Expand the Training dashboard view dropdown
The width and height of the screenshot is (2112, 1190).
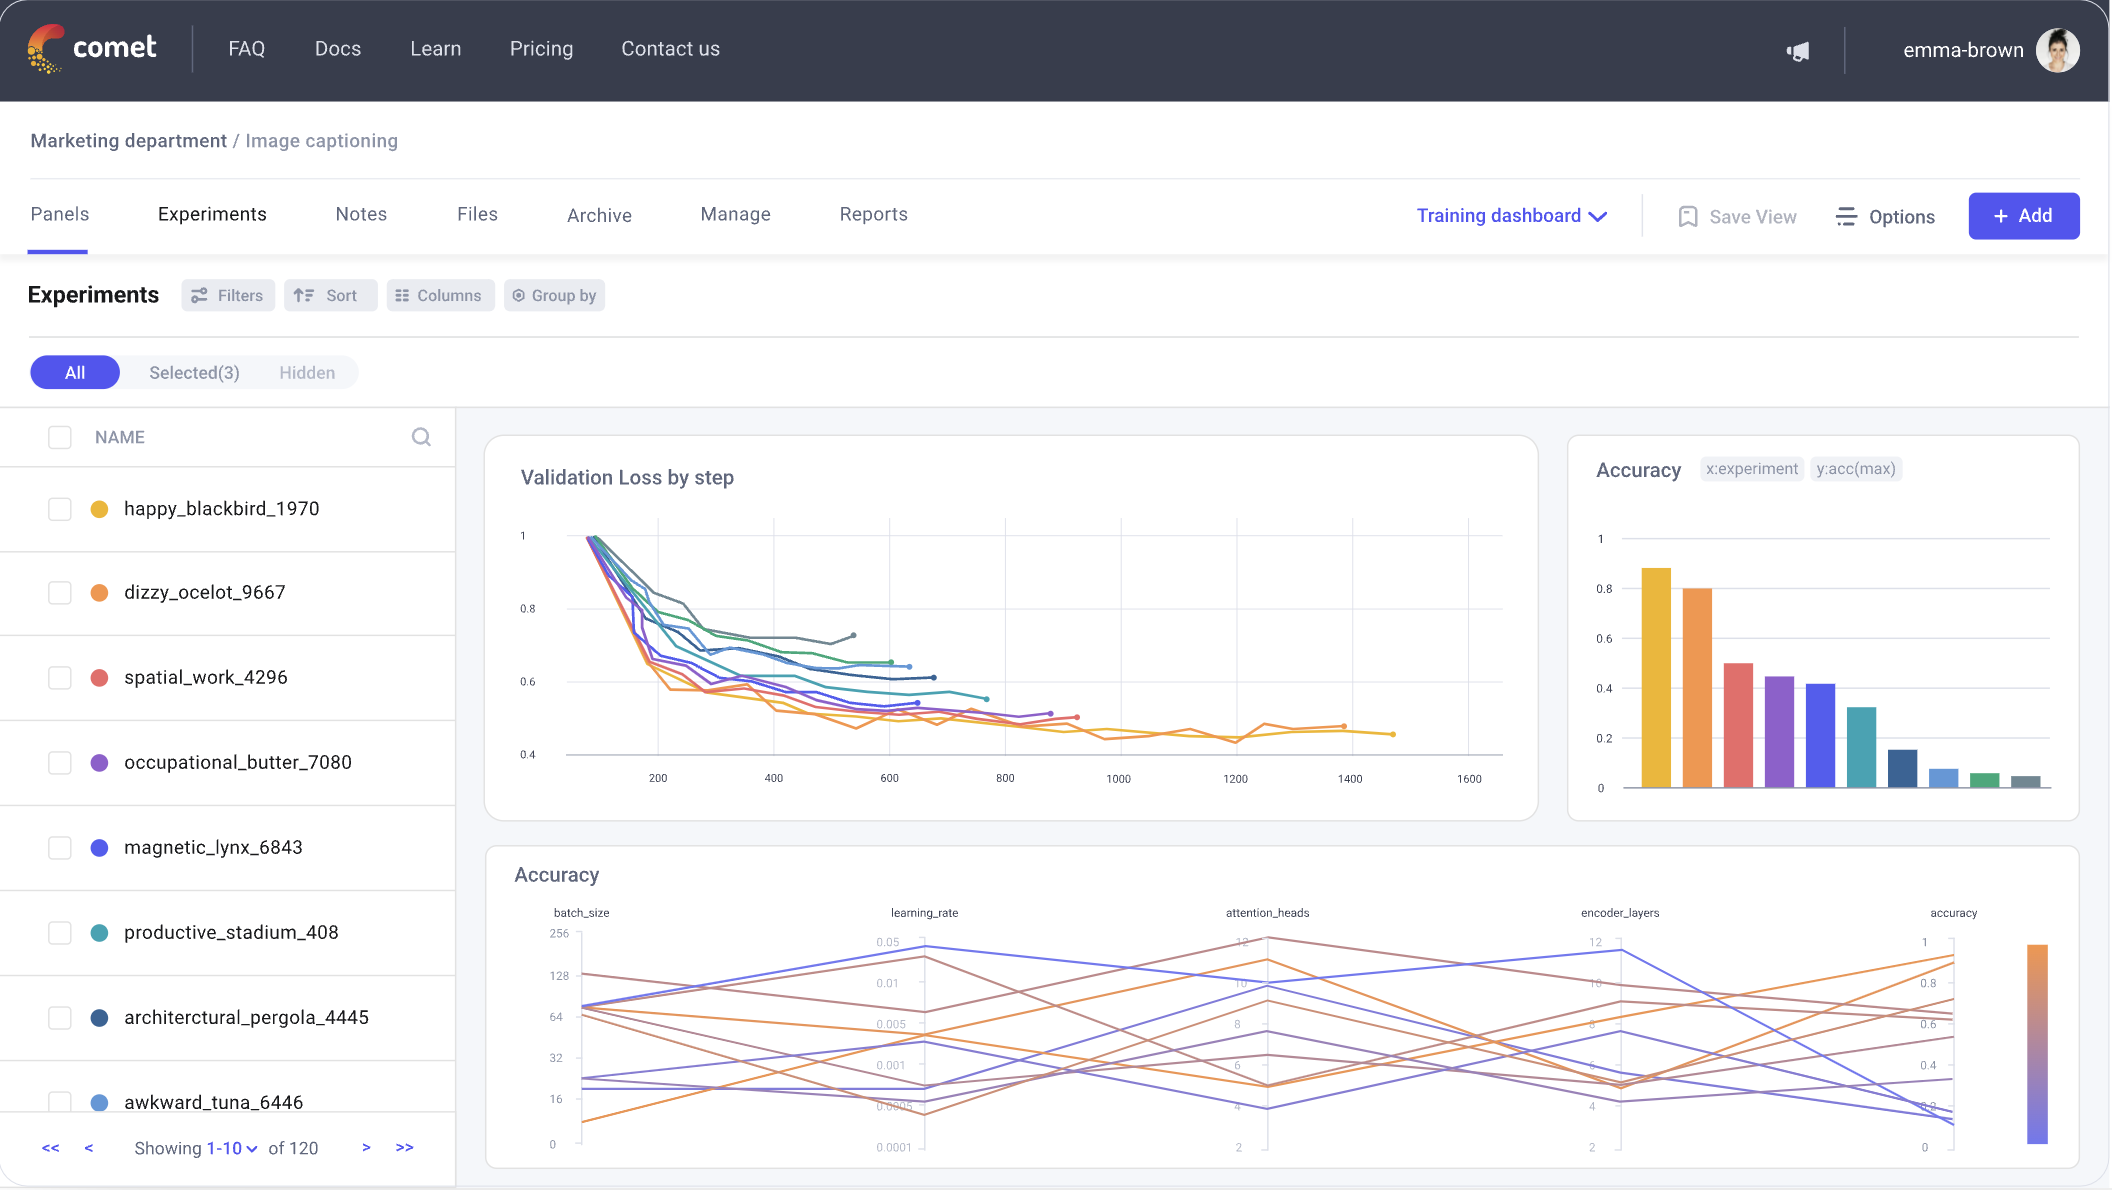click(x=1511, y=216)
